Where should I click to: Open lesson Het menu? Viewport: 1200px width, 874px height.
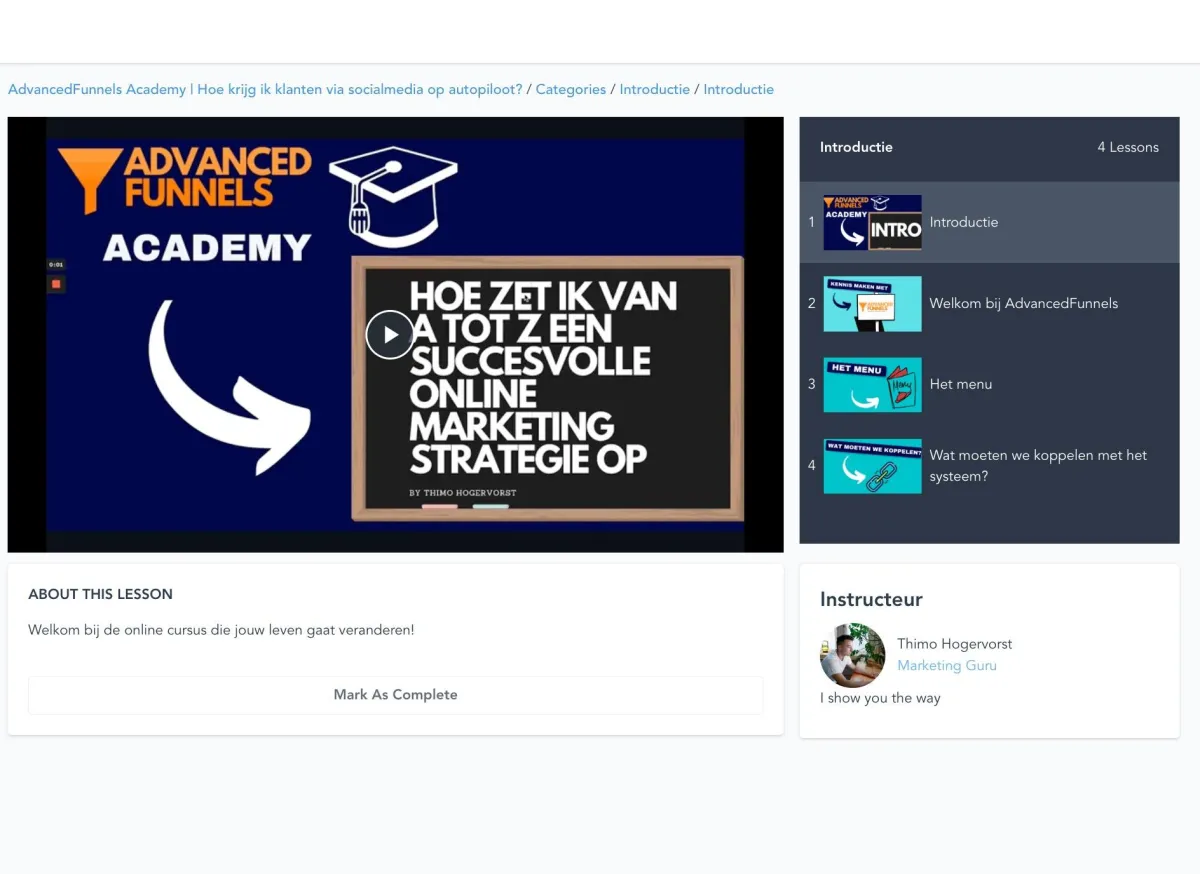coord(961,384)
